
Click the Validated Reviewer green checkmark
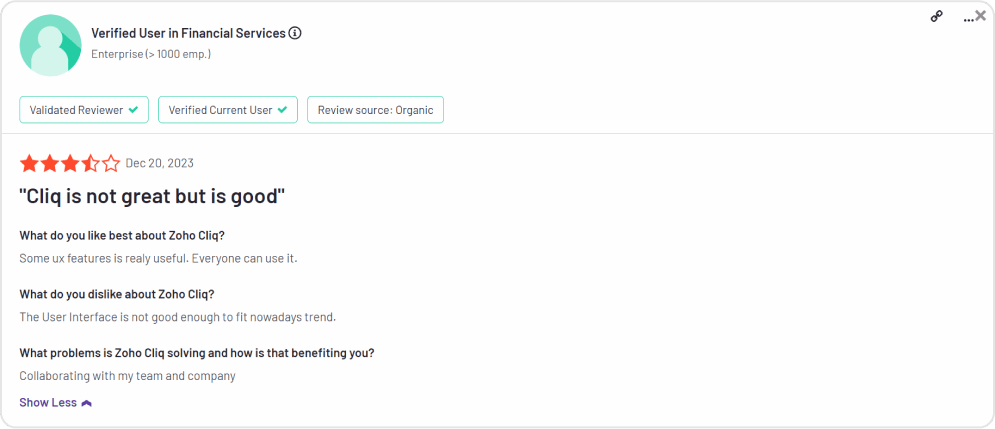click(133, 110)
